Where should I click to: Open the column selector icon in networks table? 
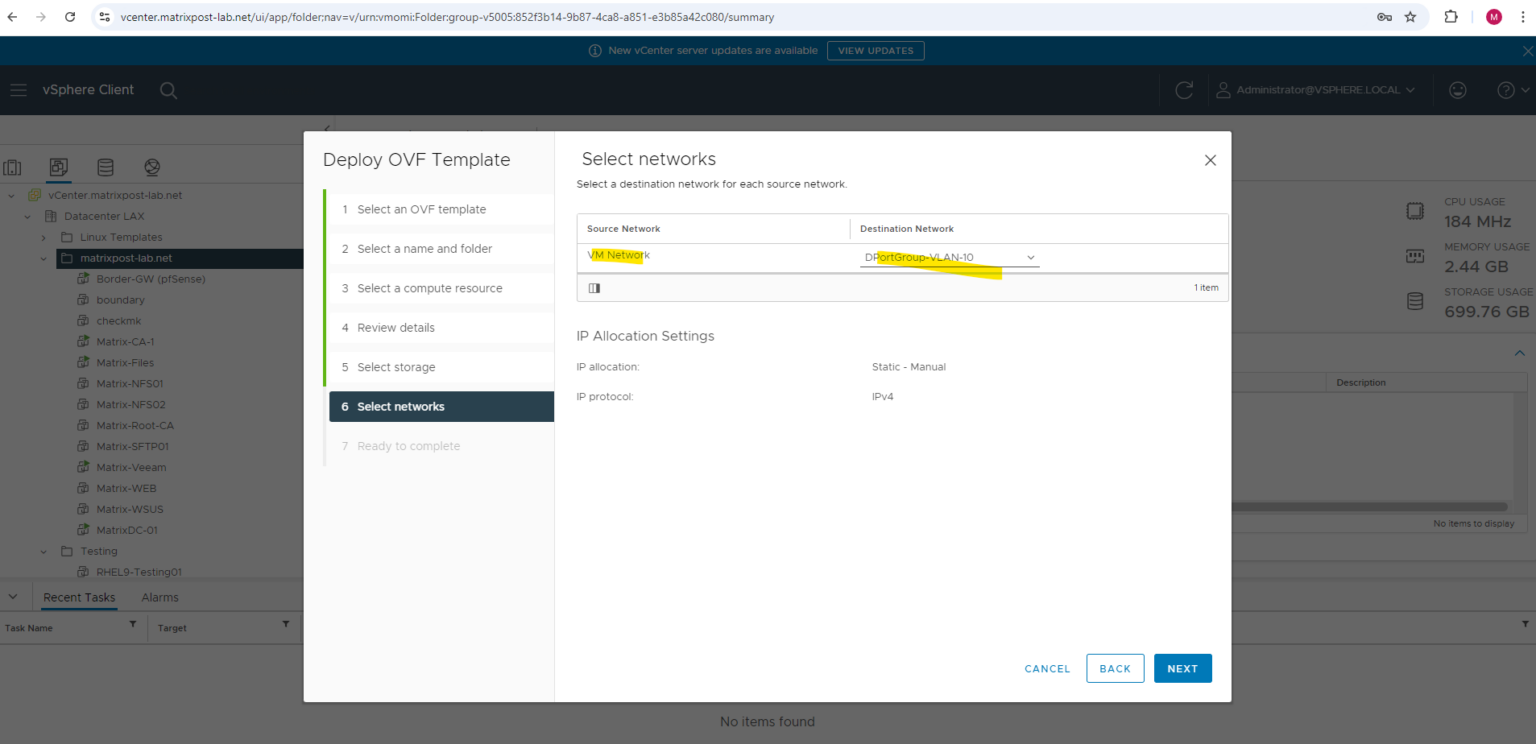(x=594, y=287)
